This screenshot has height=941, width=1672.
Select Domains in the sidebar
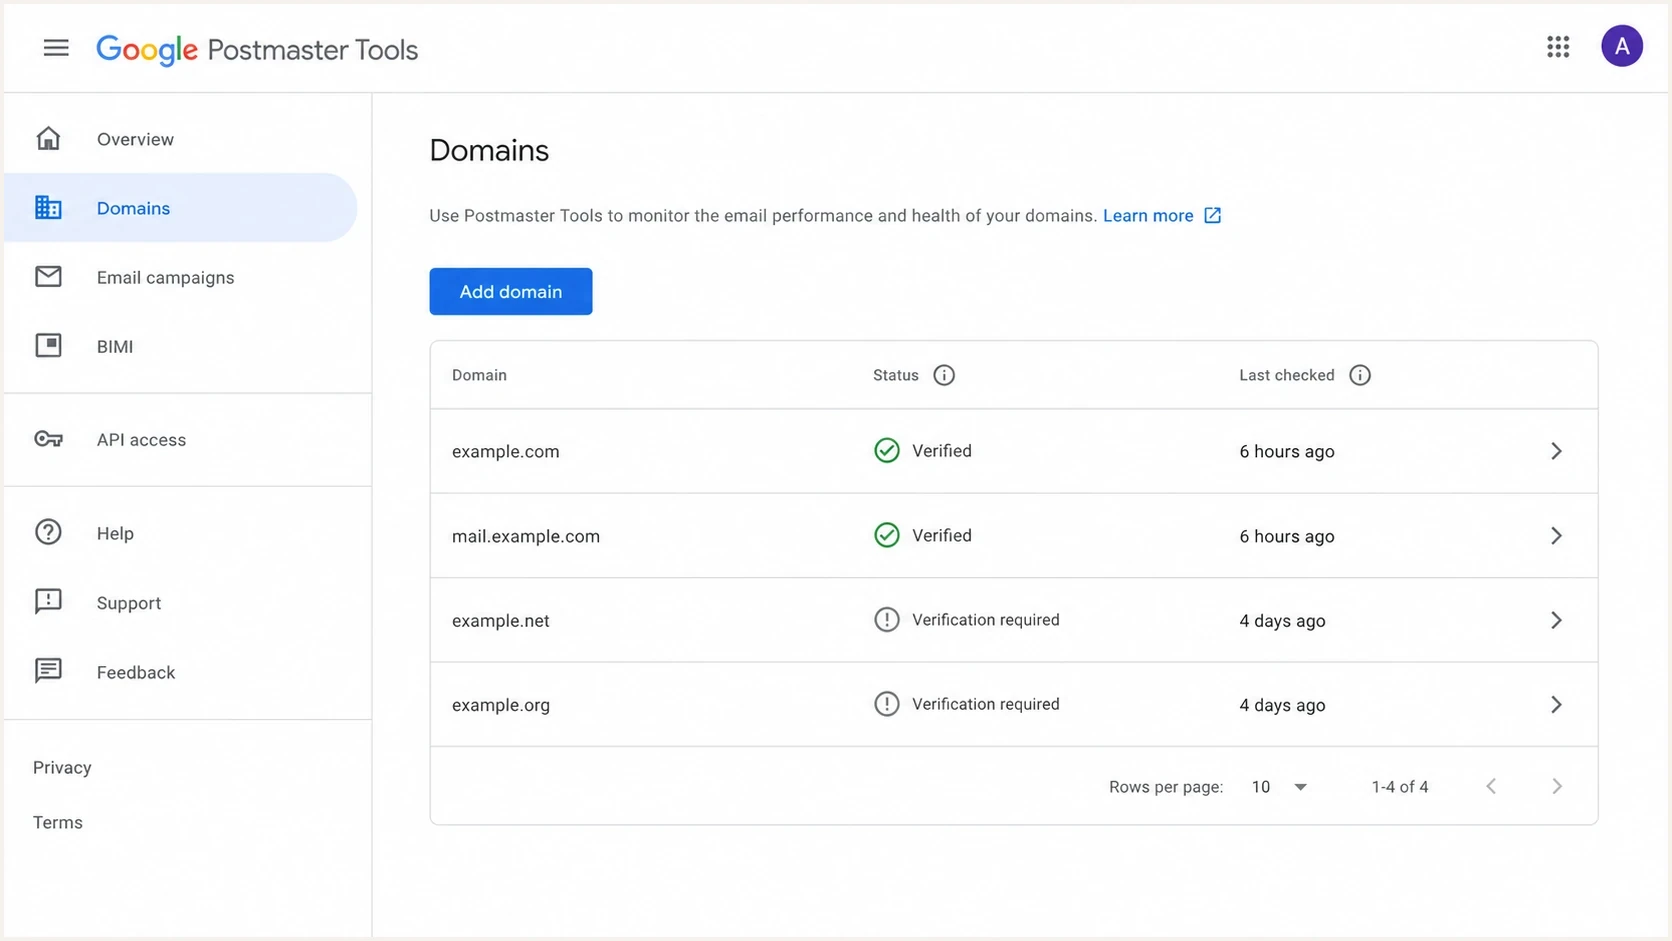click(x=180, y=207)
